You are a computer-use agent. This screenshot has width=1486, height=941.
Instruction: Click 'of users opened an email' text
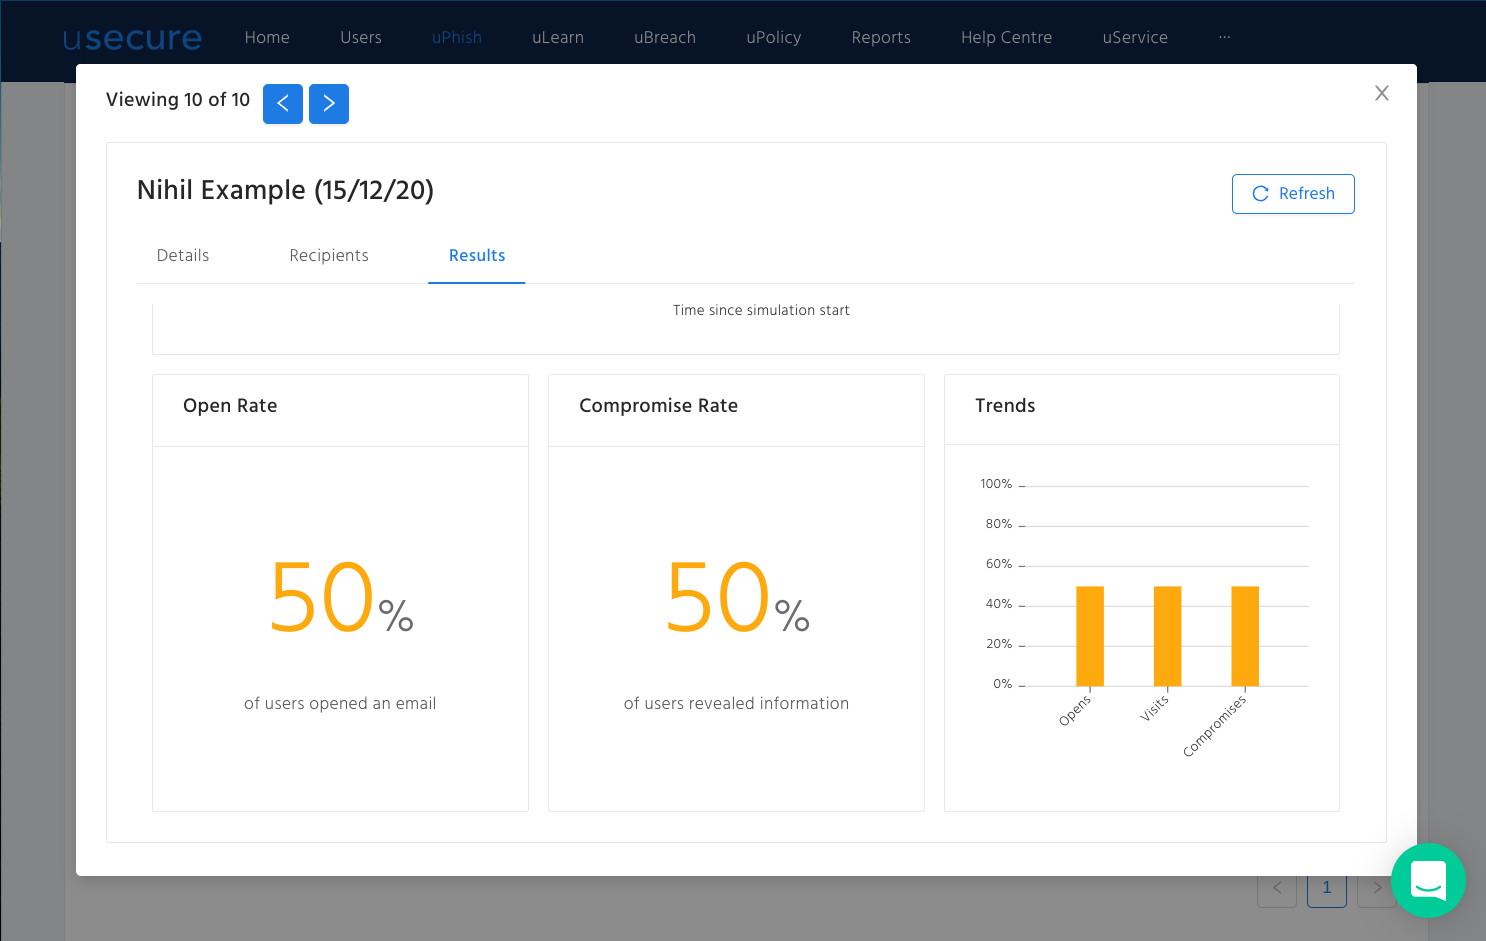click(x=340, y=704)
